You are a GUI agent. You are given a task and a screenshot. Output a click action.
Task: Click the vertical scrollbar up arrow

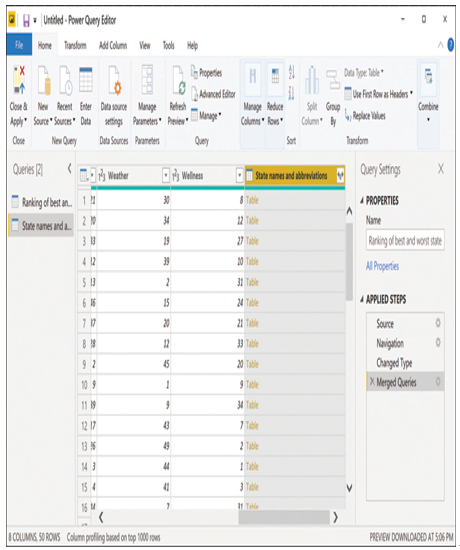pos(349,211)
